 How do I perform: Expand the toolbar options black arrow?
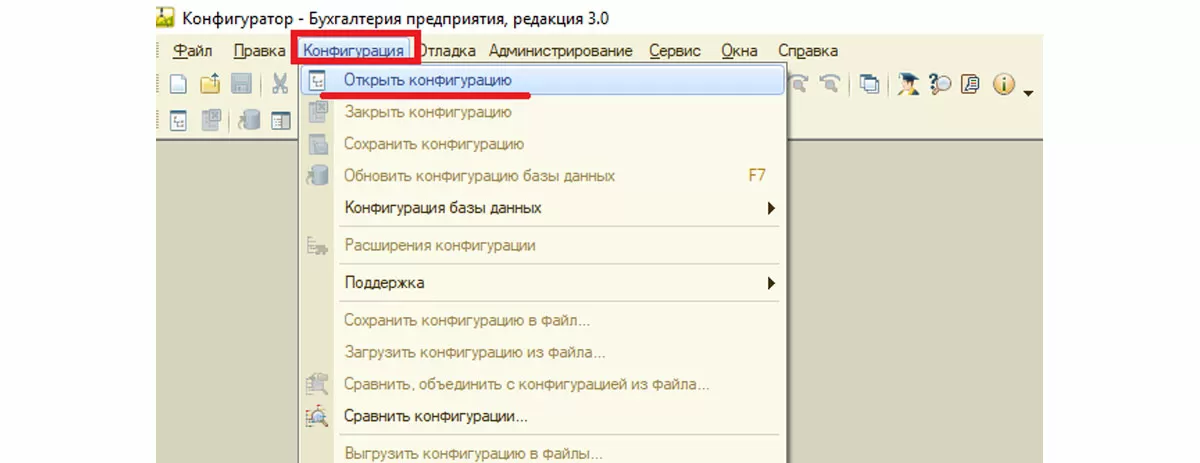coord(1027,92)
